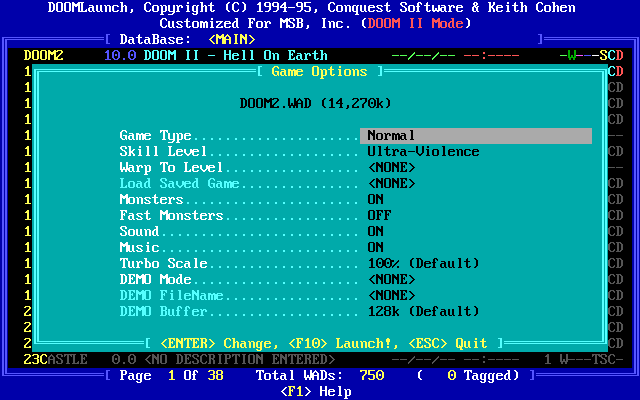Change Turbo Scale 100% (Default) value
This screenshot has height=400, width=640.
pos(423,263)
